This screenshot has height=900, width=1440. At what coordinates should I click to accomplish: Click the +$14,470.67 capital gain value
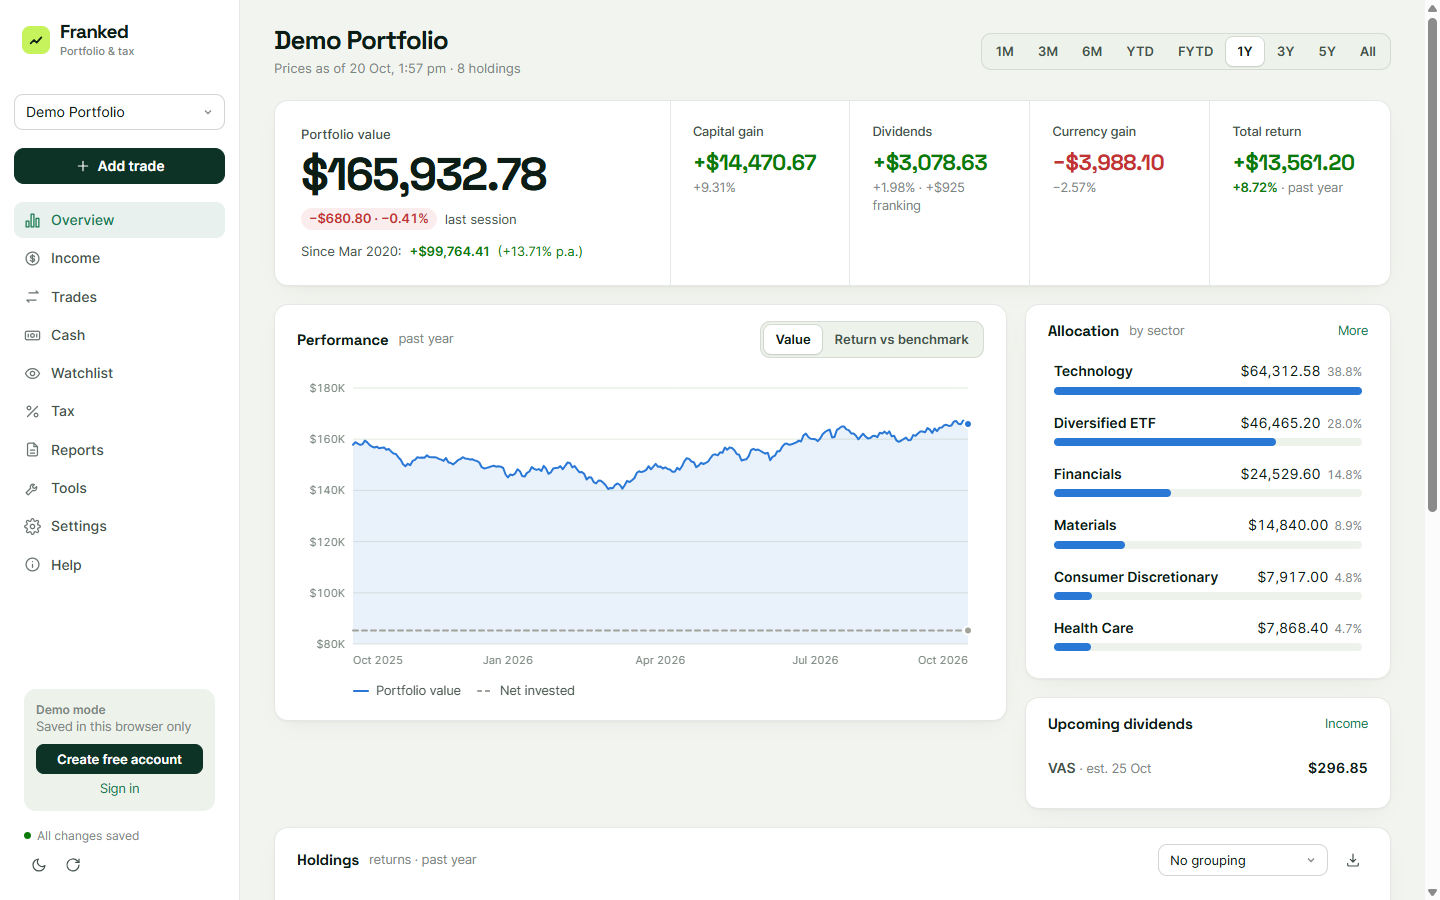point(755,162)
